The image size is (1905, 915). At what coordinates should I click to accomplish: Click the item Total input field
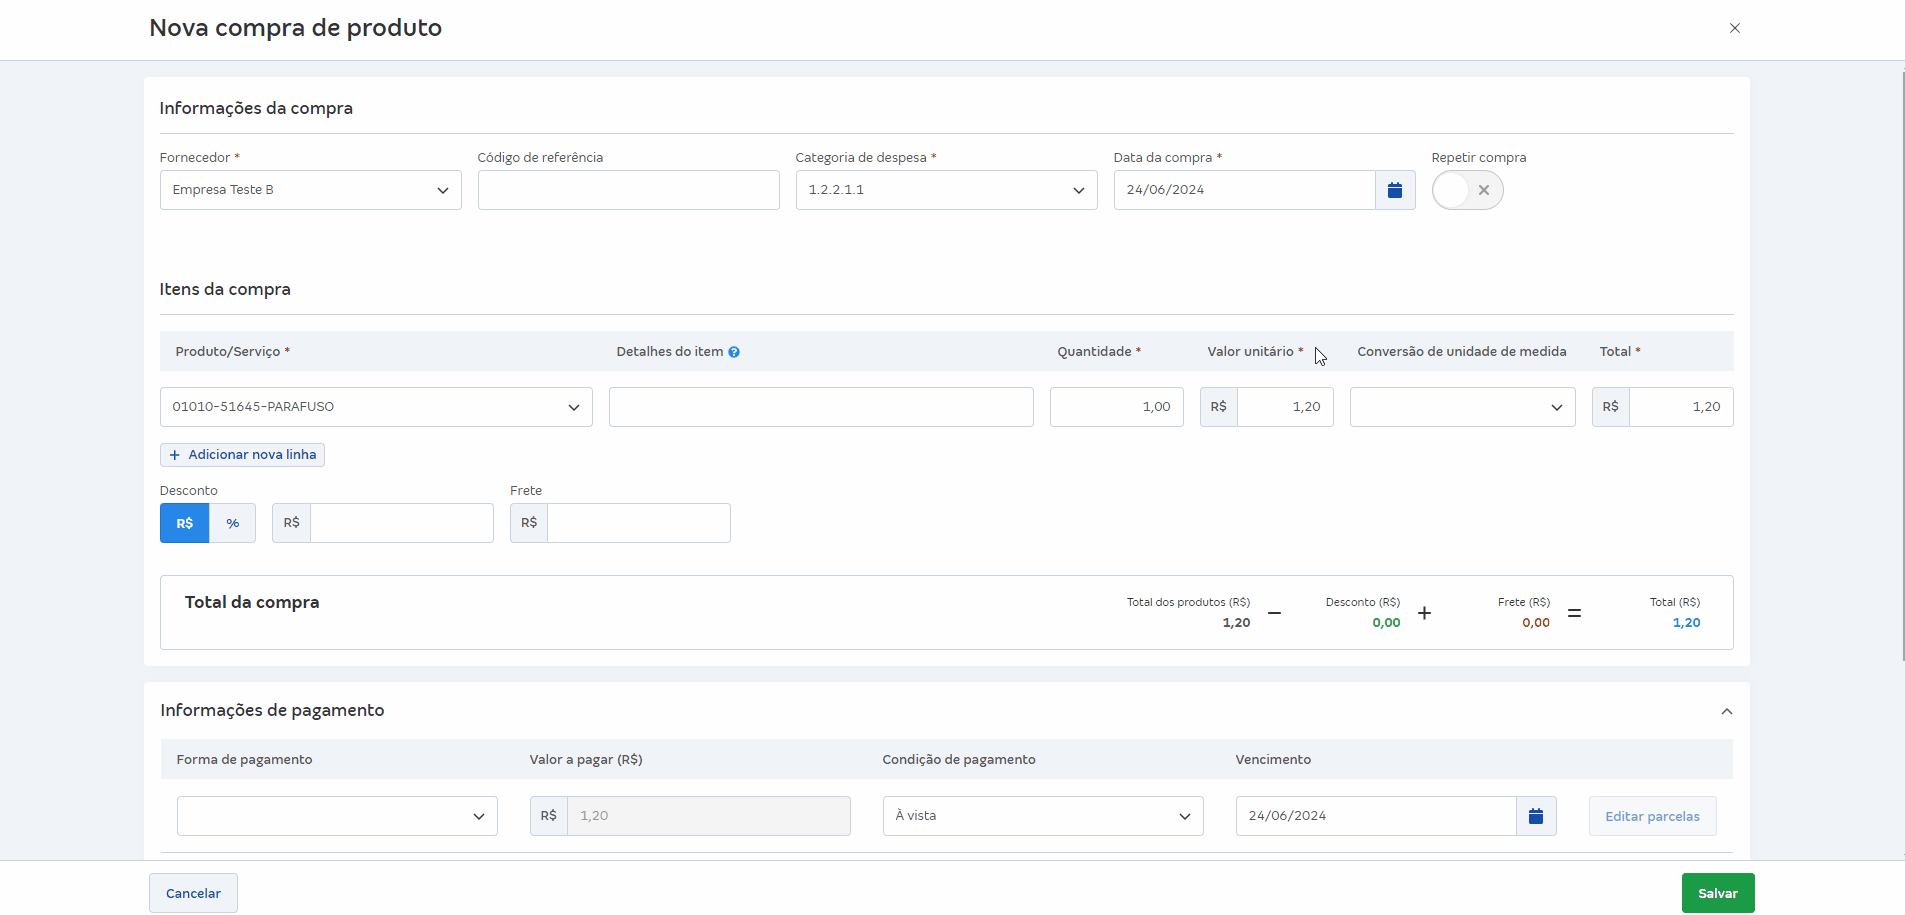(x=1681, y=407)
